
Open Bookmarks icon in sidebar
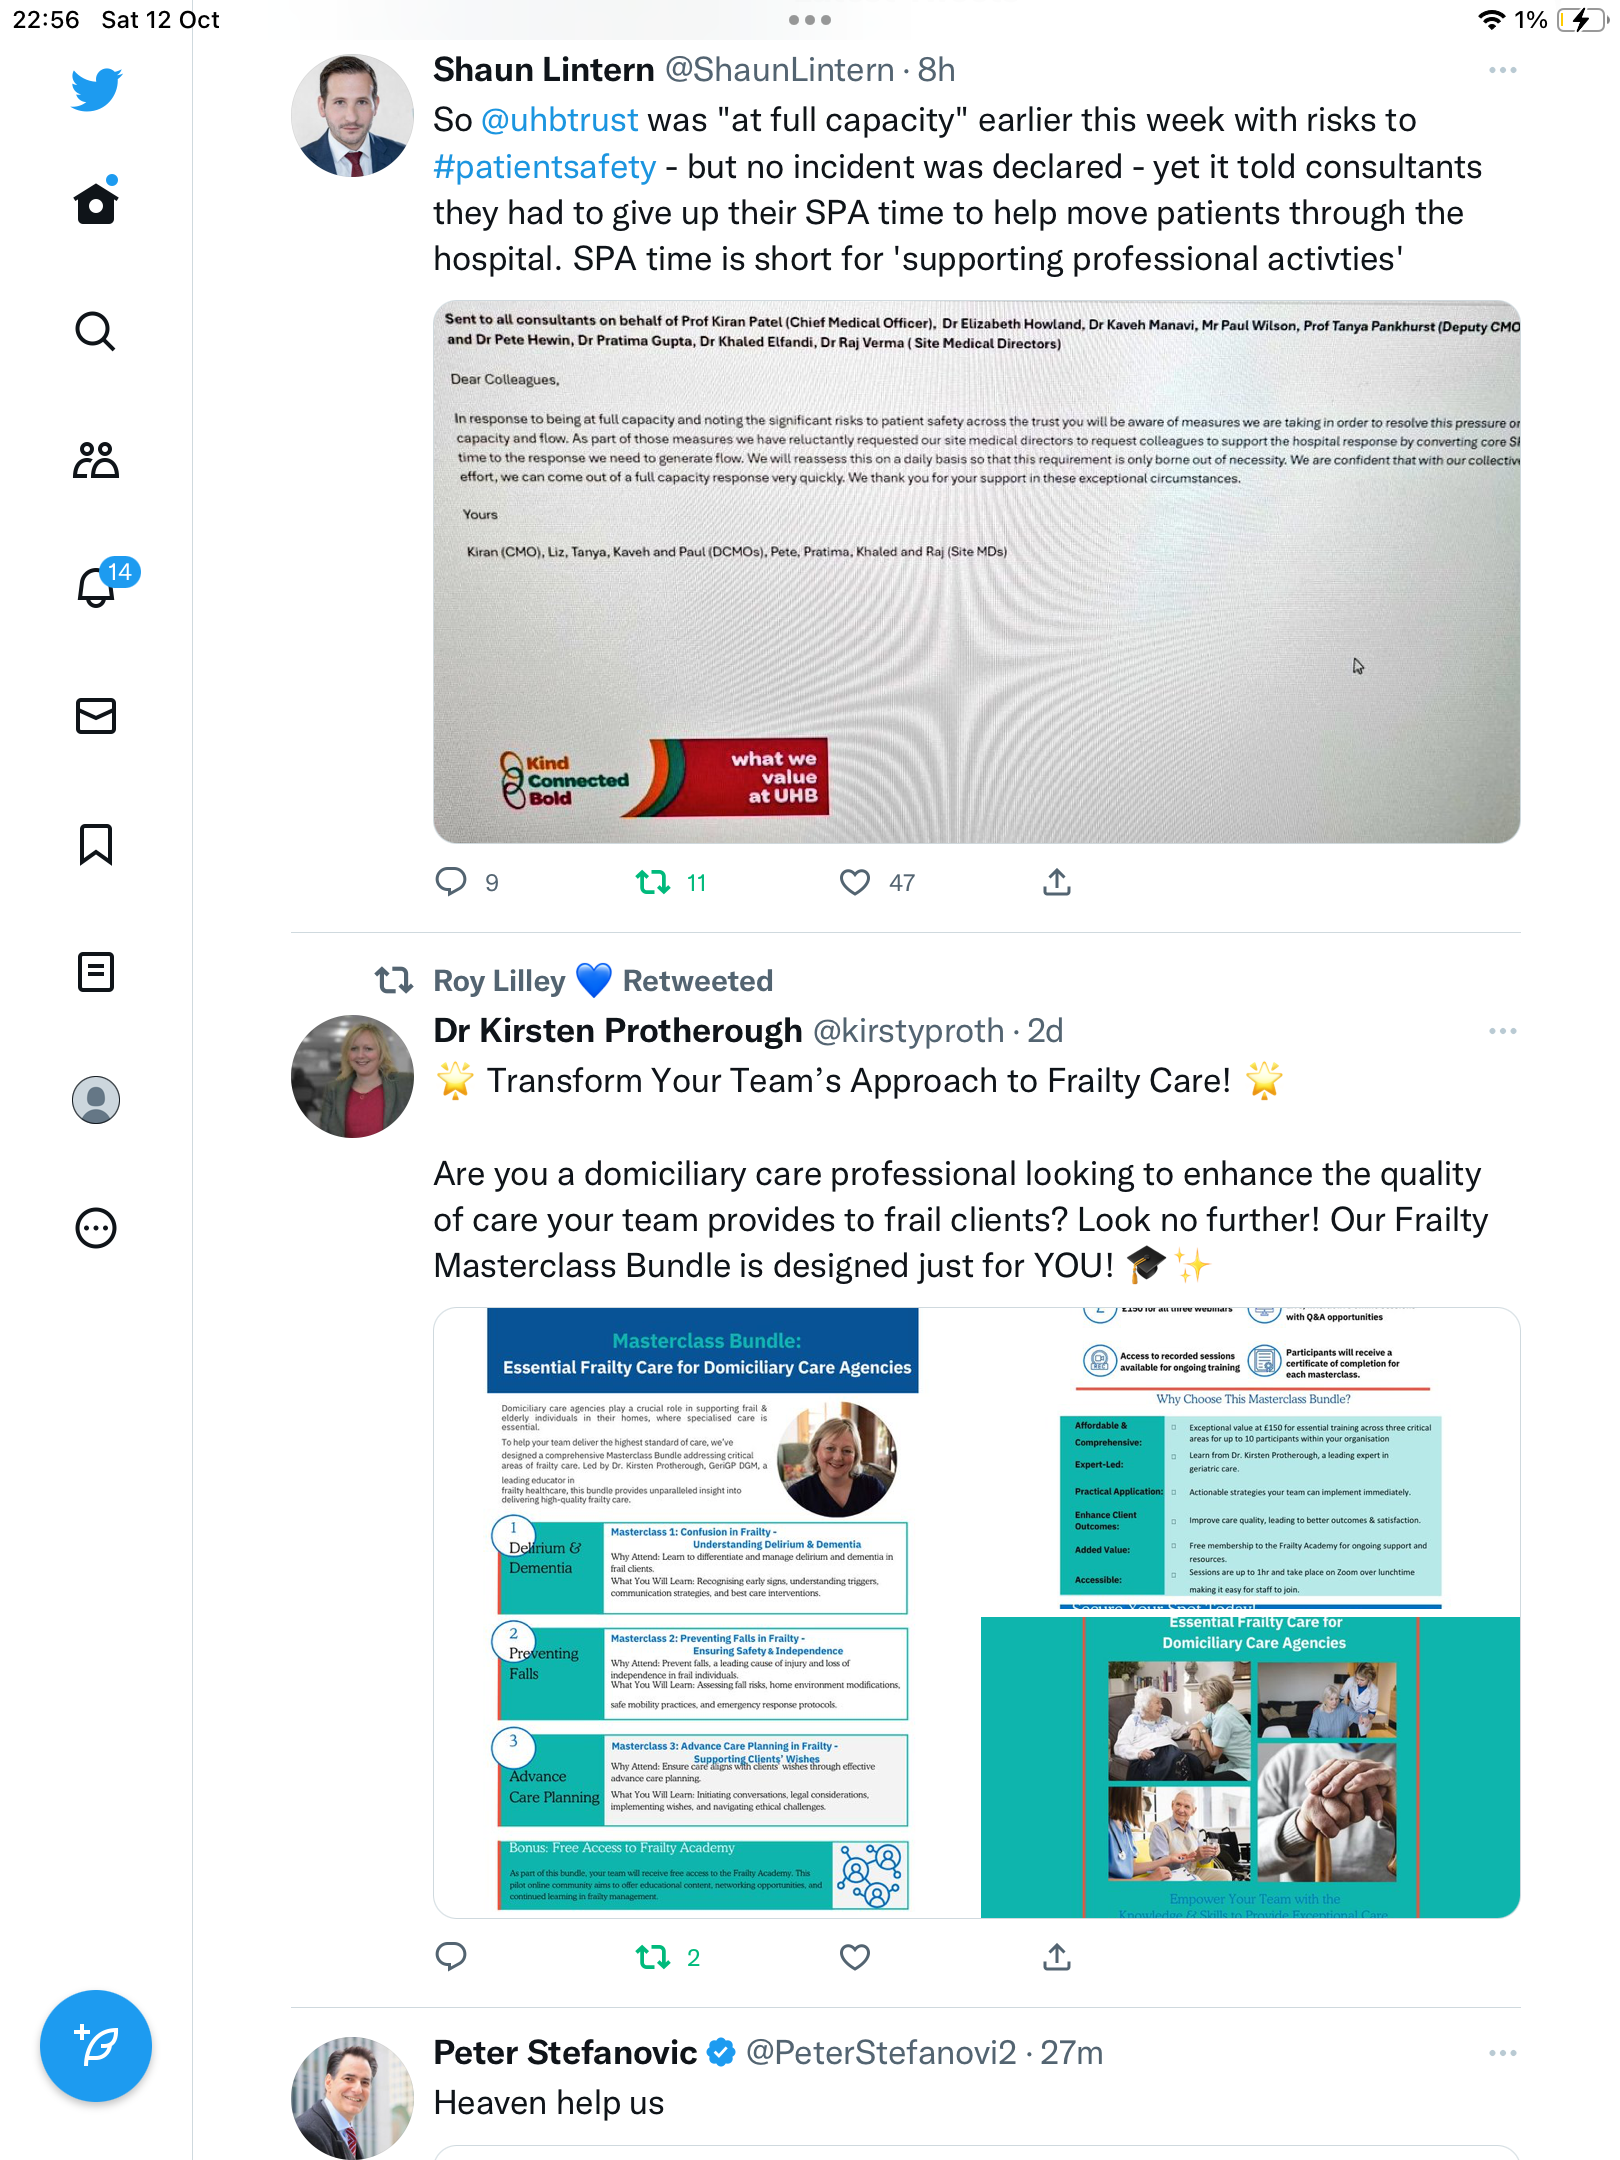pyautogui.click(x=96, y=844)
